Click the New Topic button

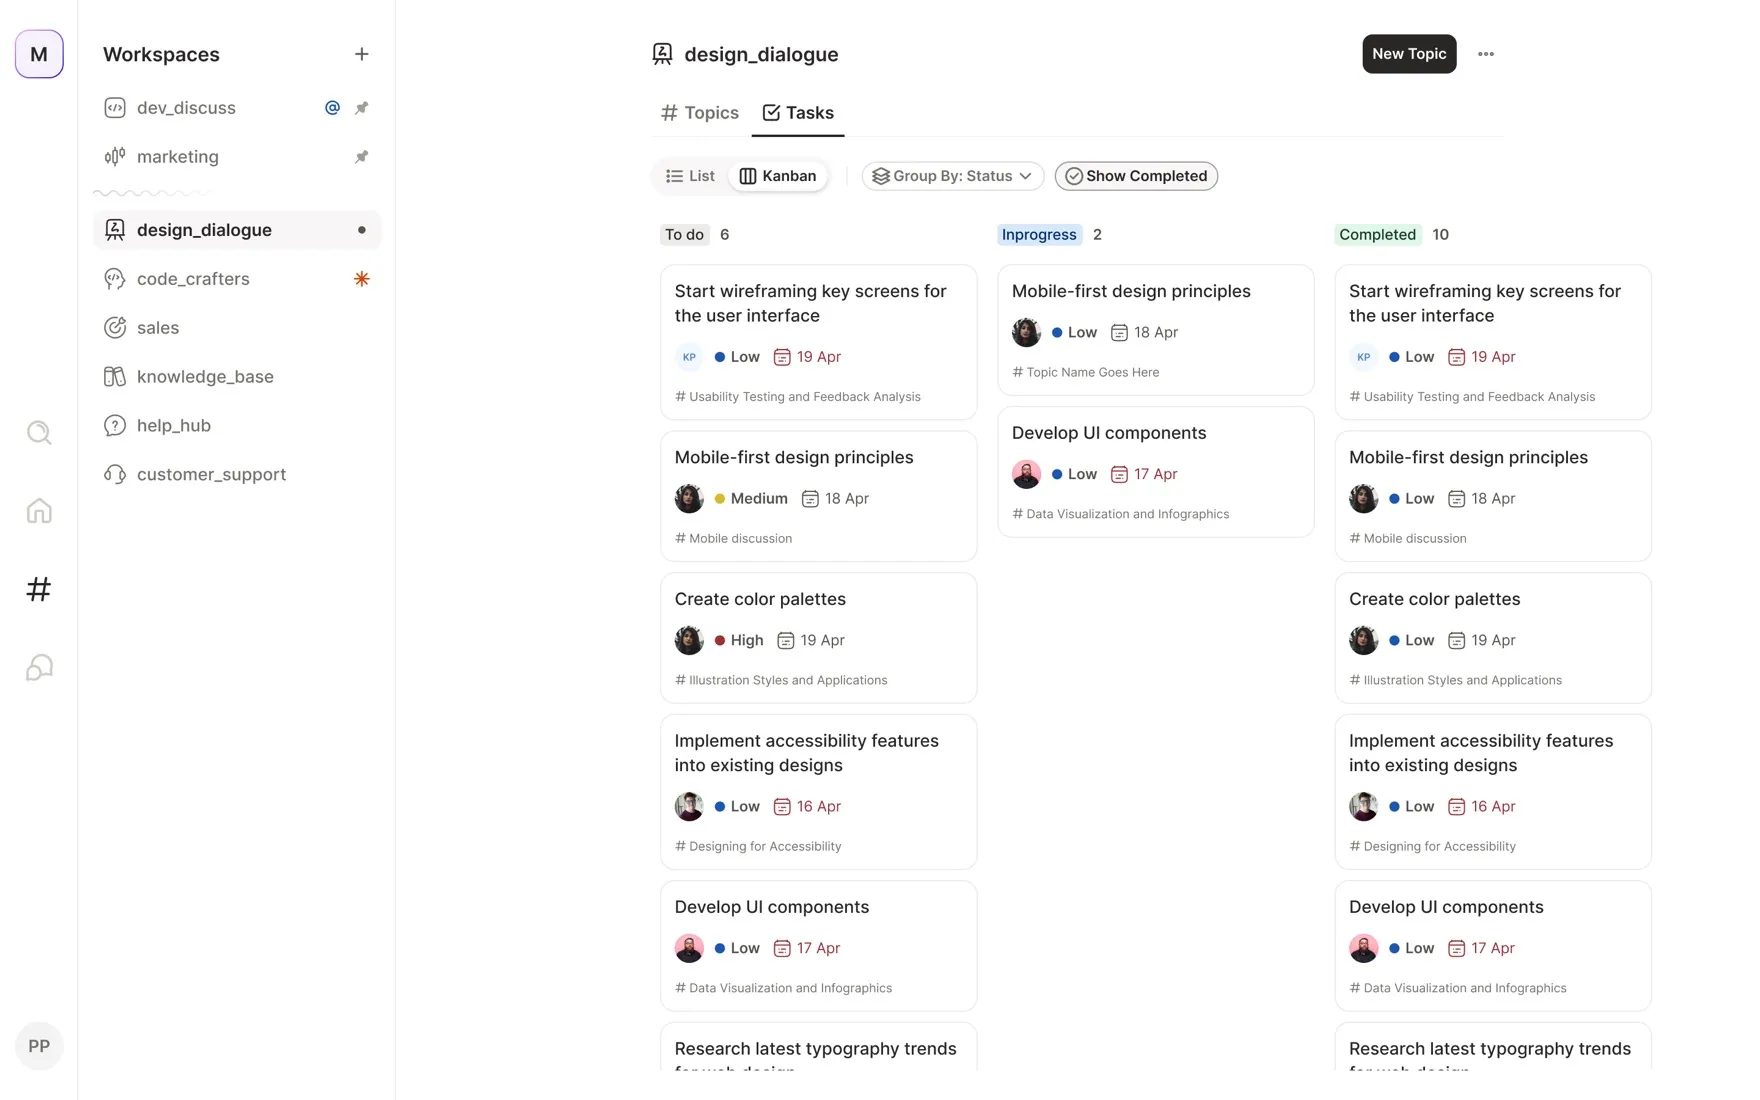click(1409, 54)
